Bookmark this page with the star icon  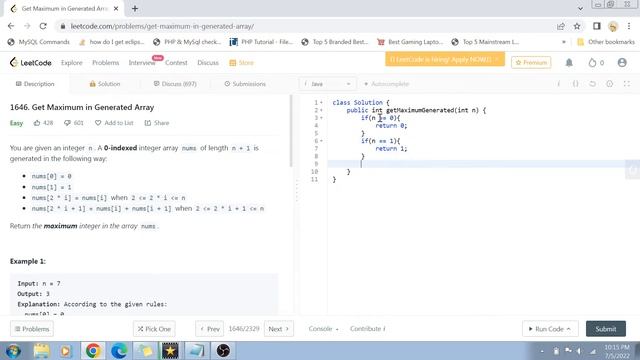(x=577, y=26)
